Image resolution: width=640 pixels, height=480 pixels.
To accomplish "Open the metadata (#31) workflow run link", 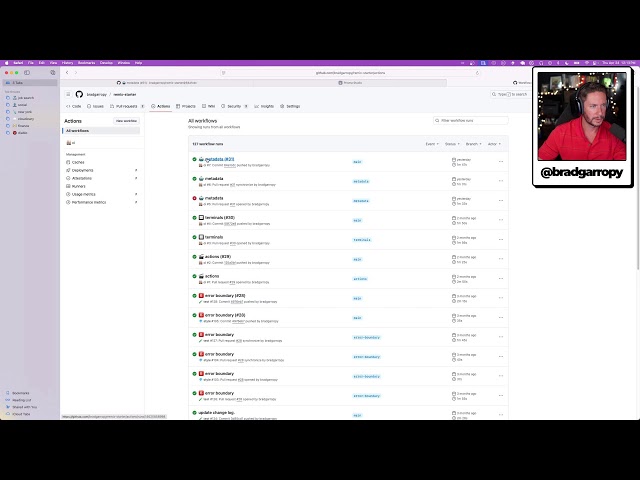I will [220, 159].
